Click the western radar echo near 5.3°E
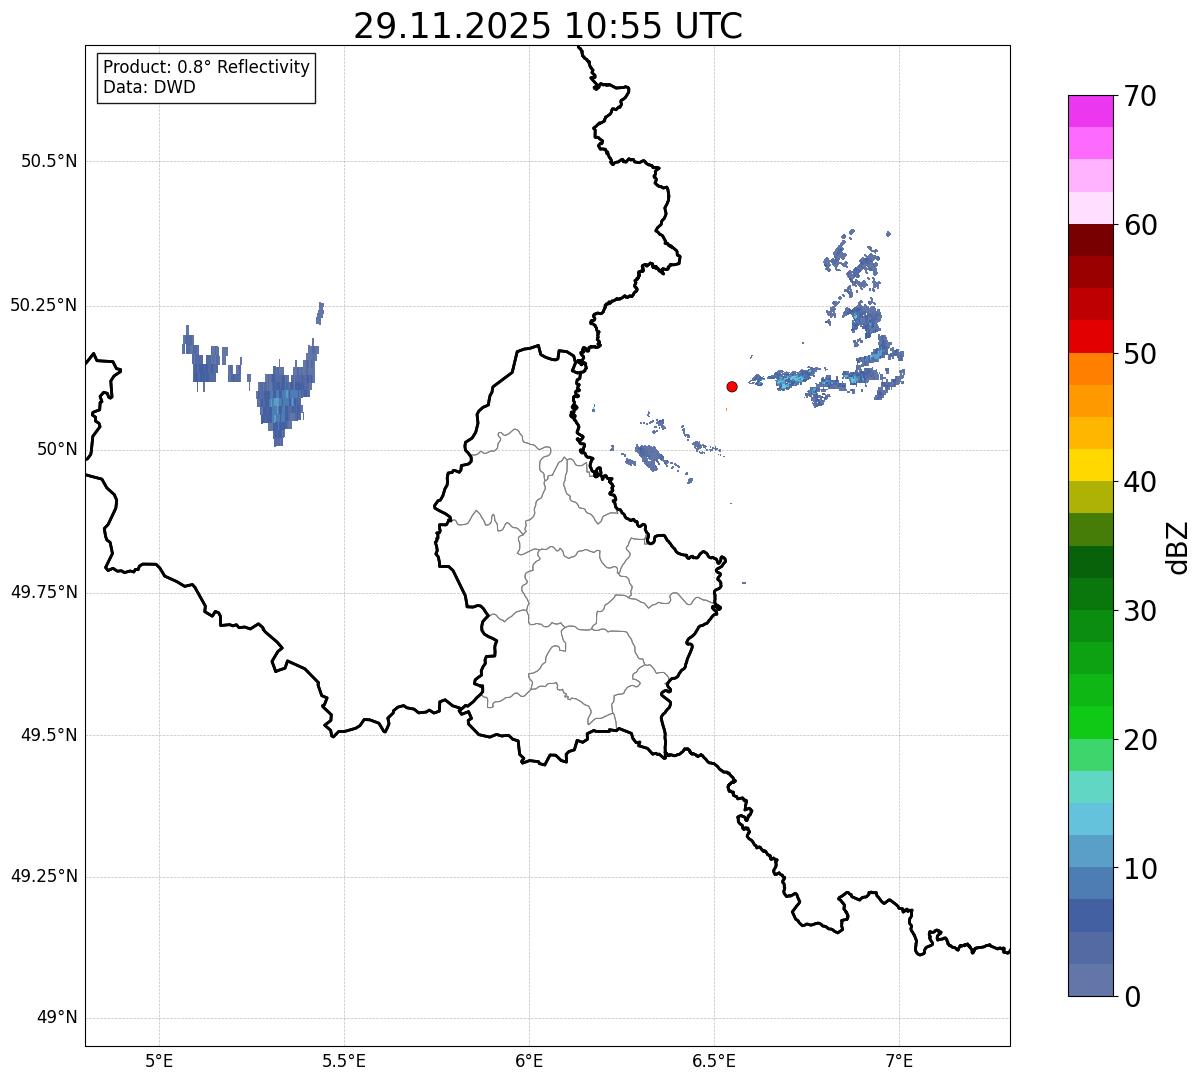1202x1081 pixels. pos(283,398)
